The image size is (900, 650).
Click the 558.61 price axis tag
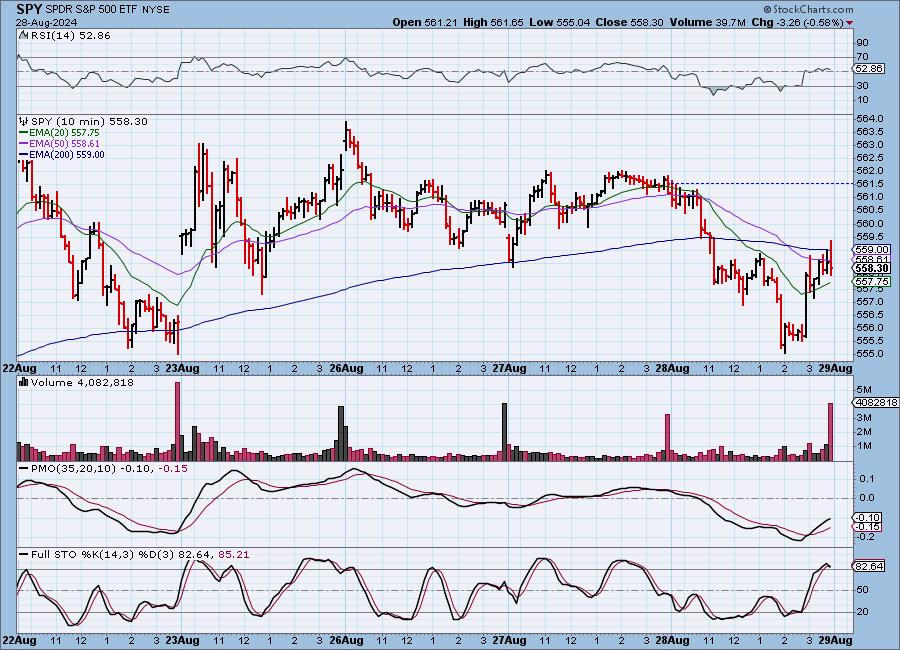(x=872, y=260)
